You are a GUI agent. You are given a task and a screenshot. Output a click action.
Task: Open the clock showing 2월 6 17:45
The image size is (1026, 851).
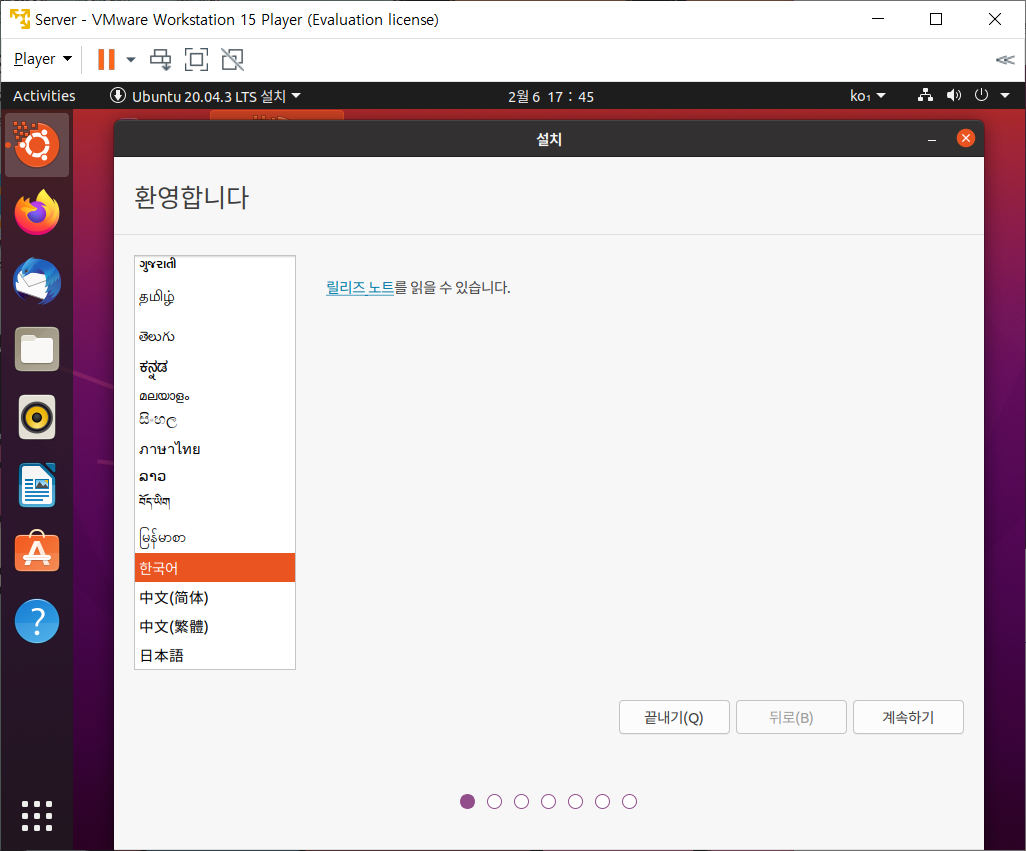(550, 97)
